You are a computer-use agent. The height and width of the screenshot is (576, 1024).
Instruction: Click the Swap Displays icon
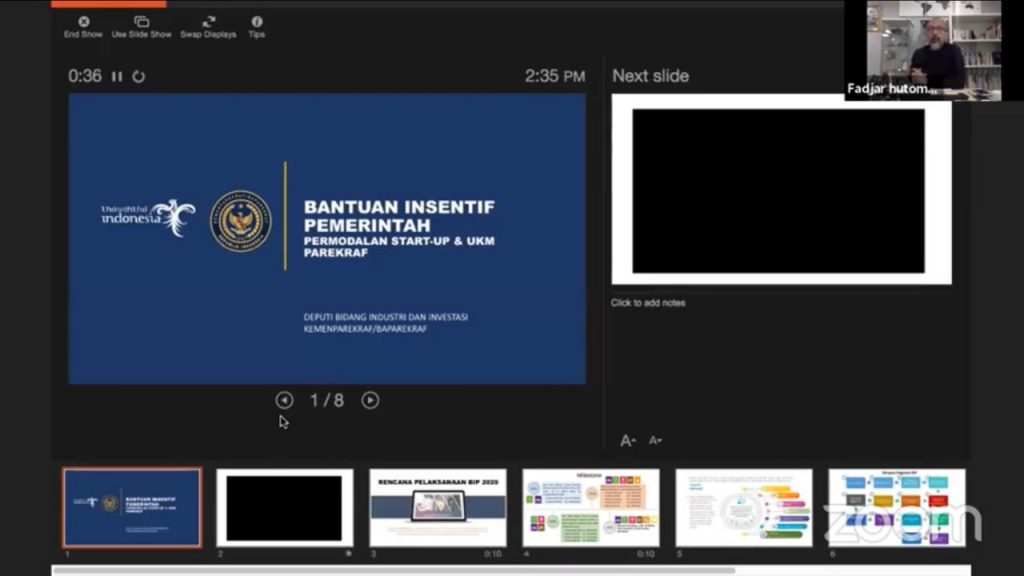(208, 22)
